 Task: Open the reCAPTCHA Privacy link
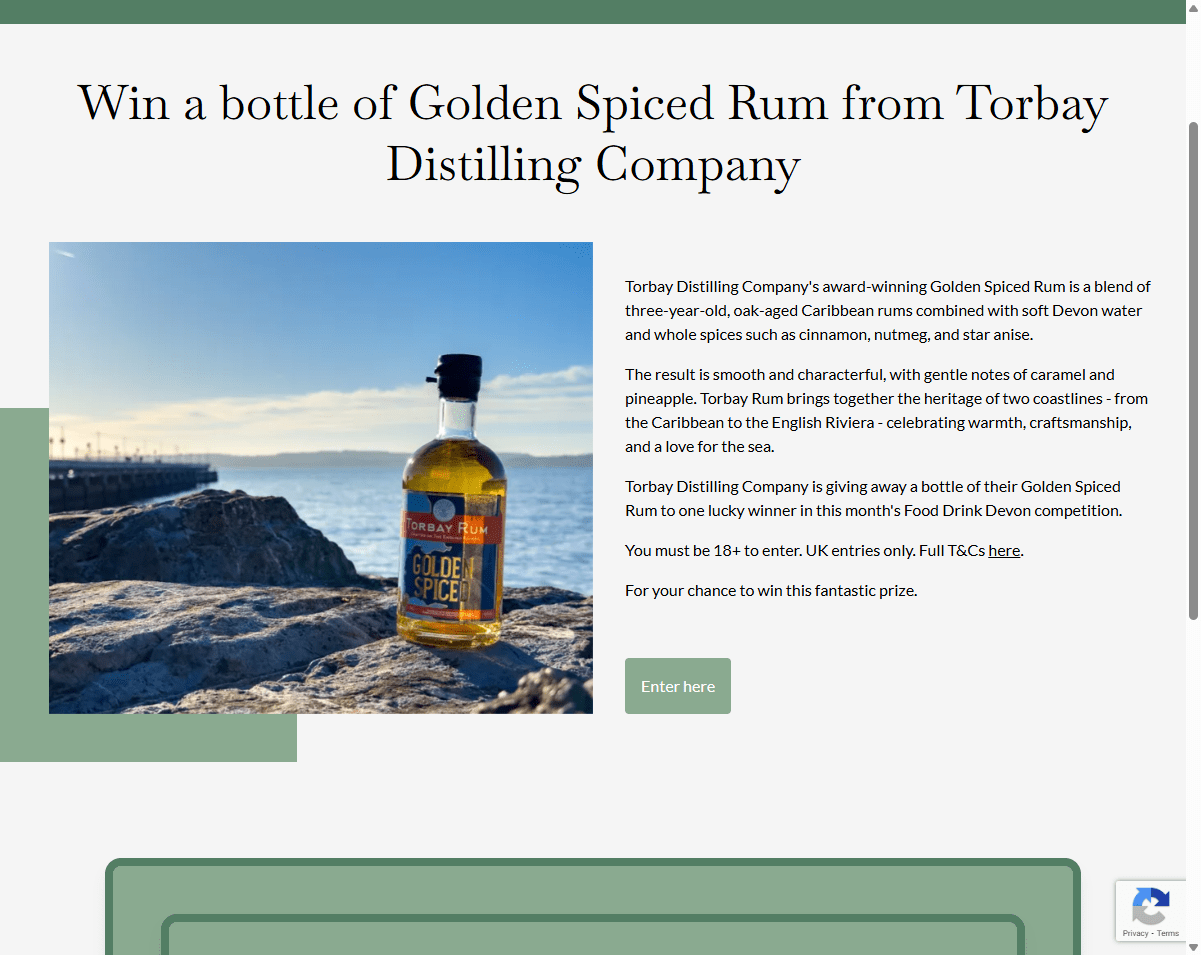tap(1135, 933)
